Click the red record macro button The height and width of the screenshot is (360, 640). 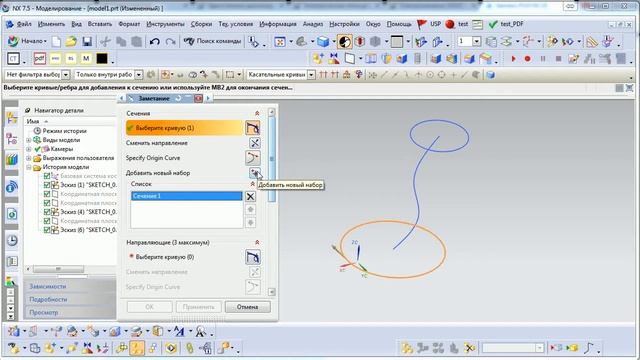point(527,59)
